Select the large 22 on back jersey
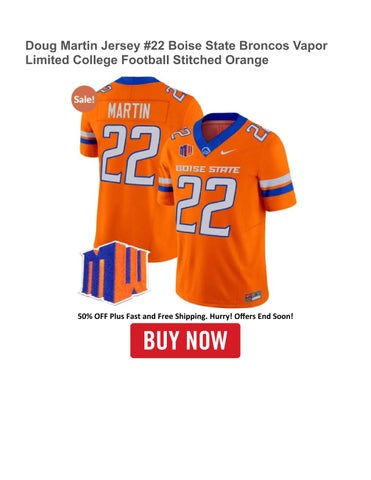The image size is (371, 480). pyautogui.click(x=131, y=155)
